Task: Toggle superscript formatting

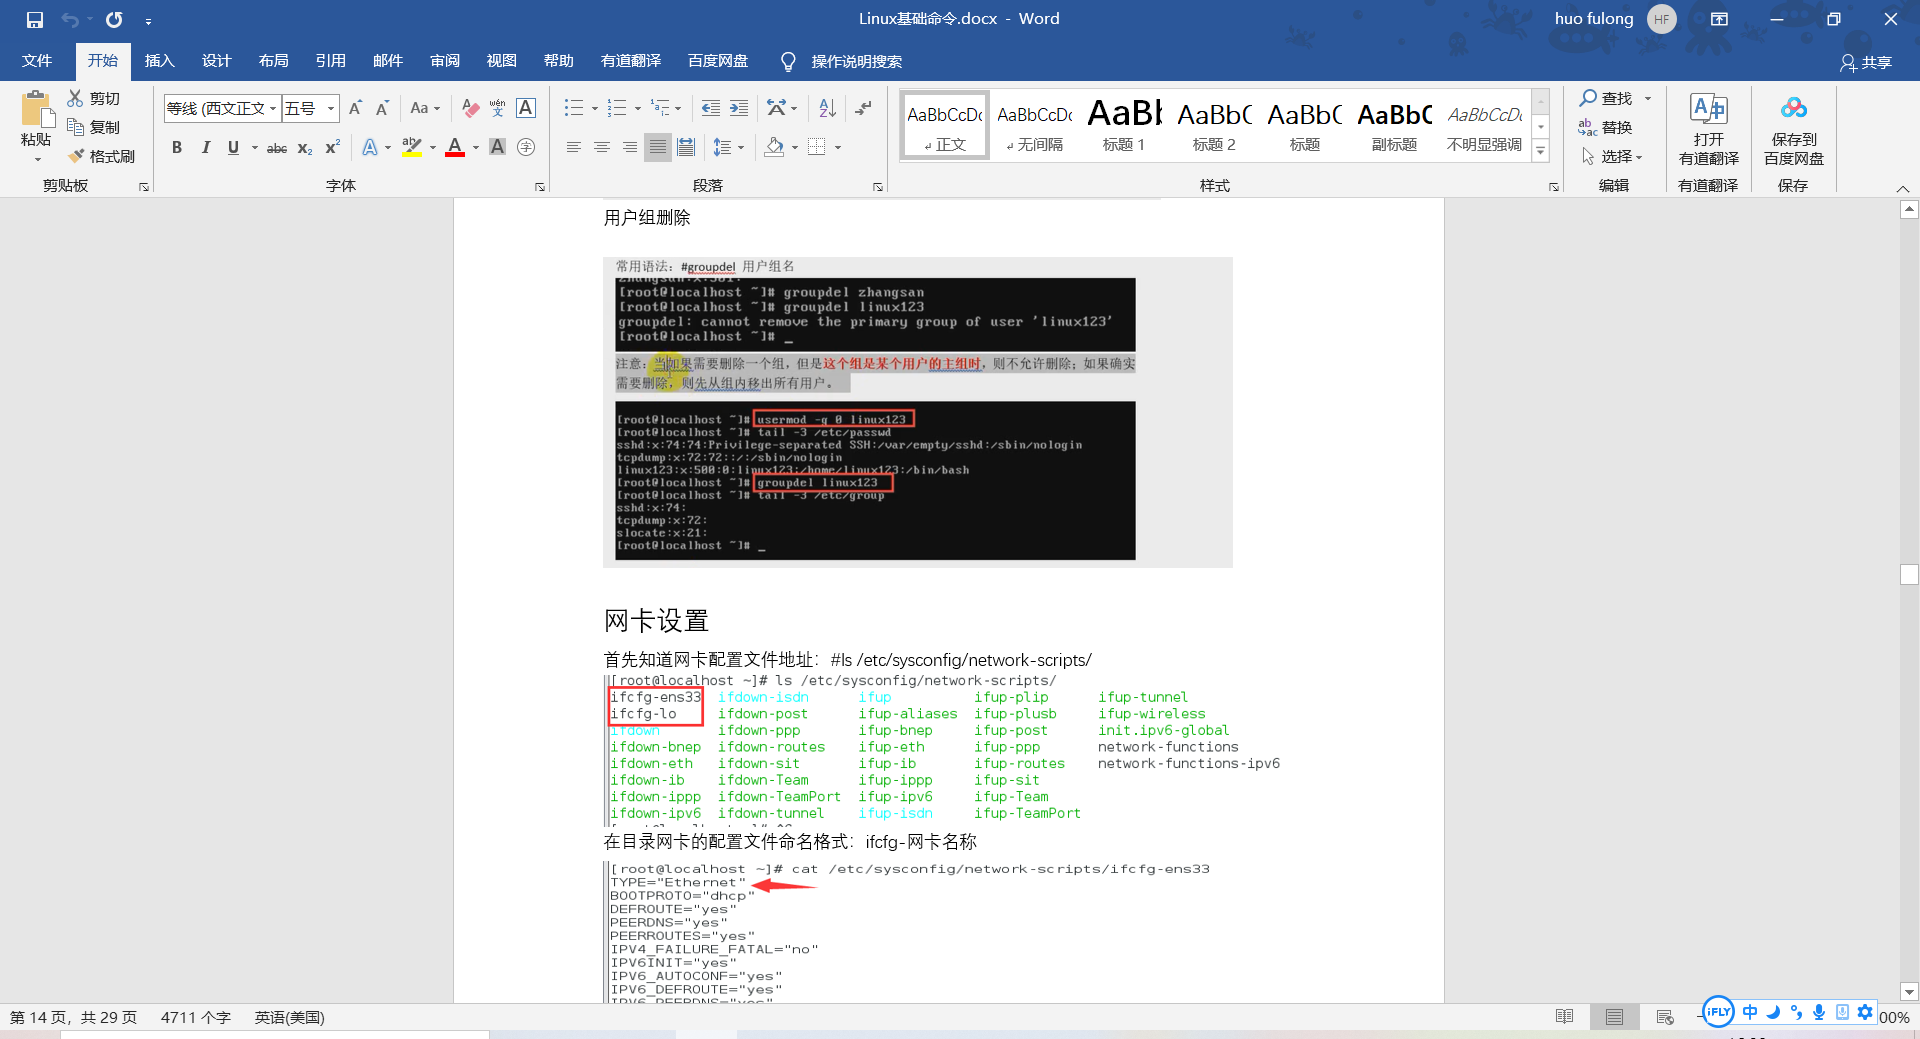Action: click(333, 147)
